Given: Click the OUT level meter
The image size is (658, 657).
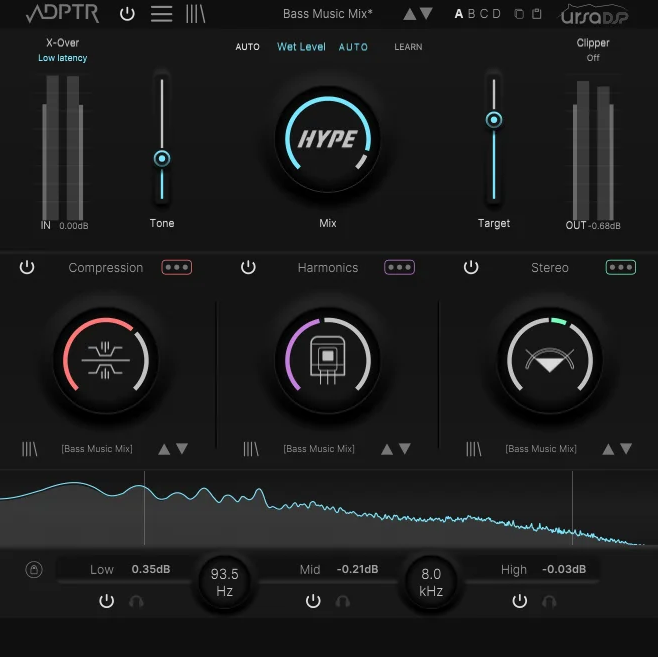Looking at the screenshot, I should click(x=593, y=150).
